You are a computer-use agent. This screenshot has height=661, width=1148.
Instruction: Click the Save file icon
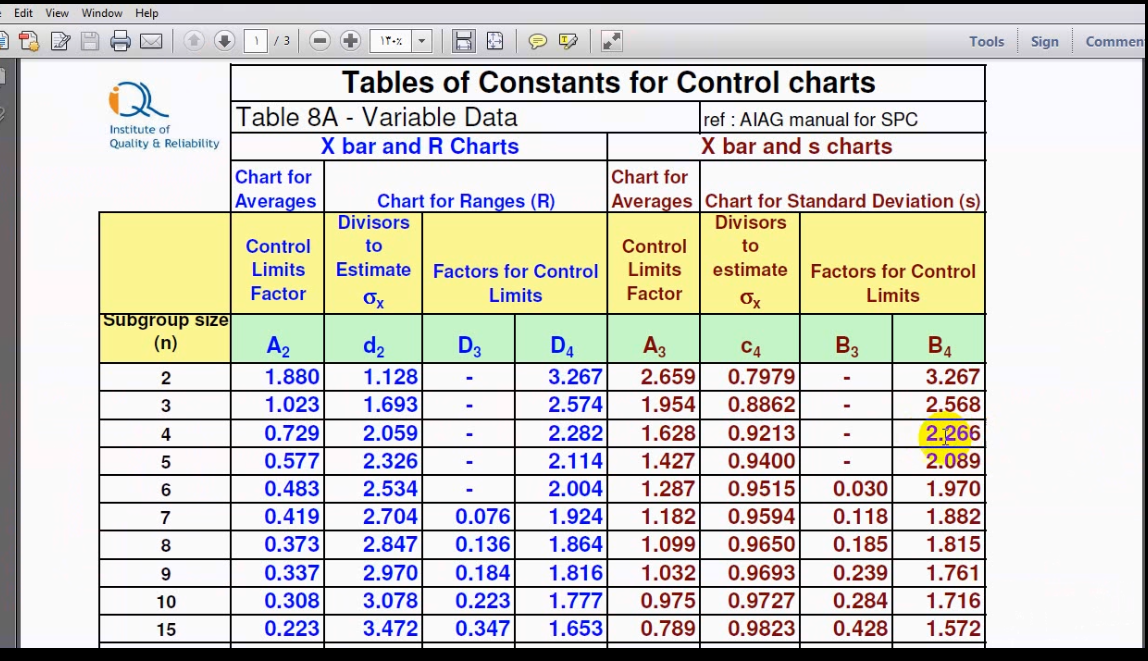[91, 41]
